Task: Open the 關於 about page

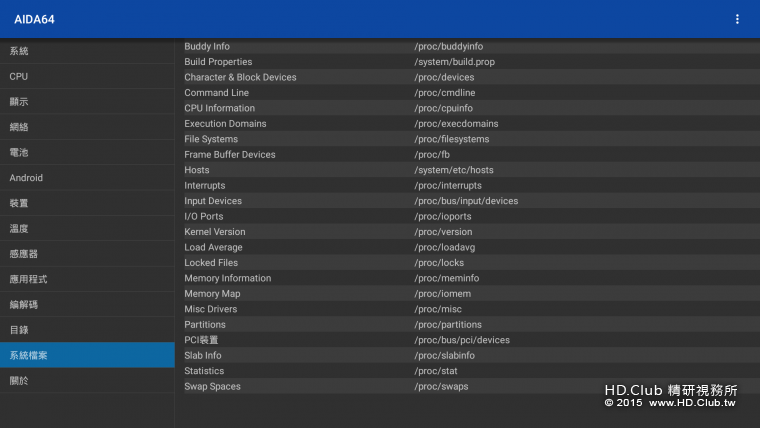Action: click(19, 380)
